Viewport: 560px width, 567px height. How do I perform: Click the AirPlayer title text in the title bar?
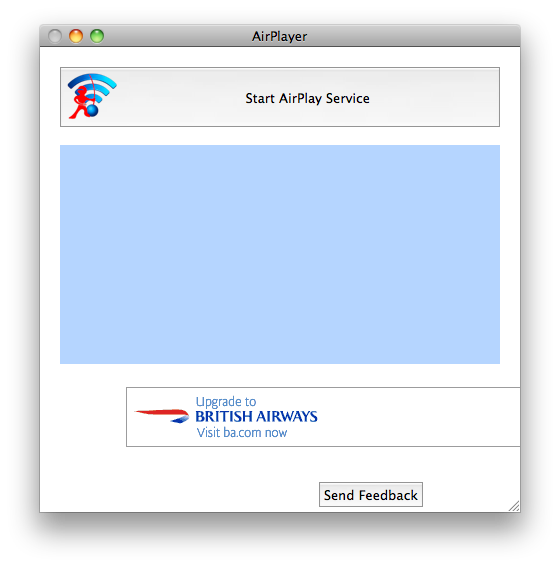click(x=279, y=36)
